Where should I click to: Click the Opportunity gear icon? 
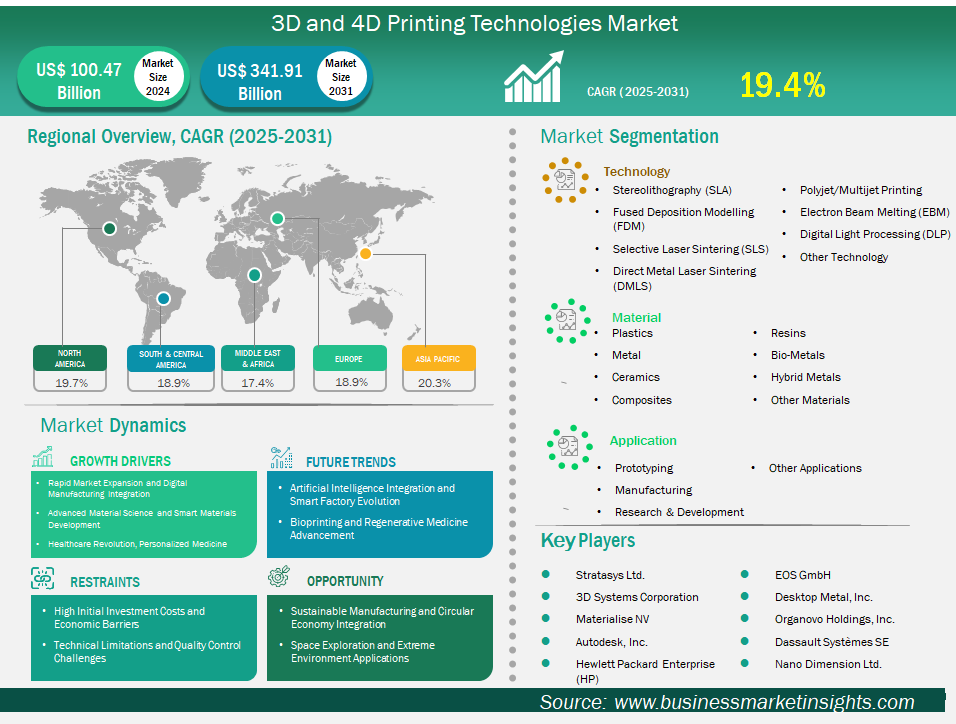coord(280,578)
